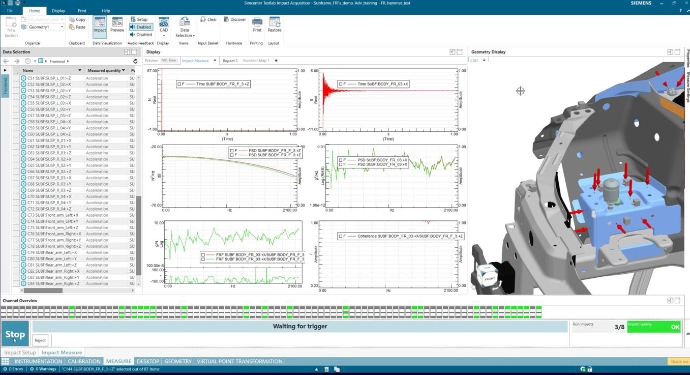Open the Measured quantity column filter dropdown
The height and width of the screenshot is (375, 690).
[123, 70]
